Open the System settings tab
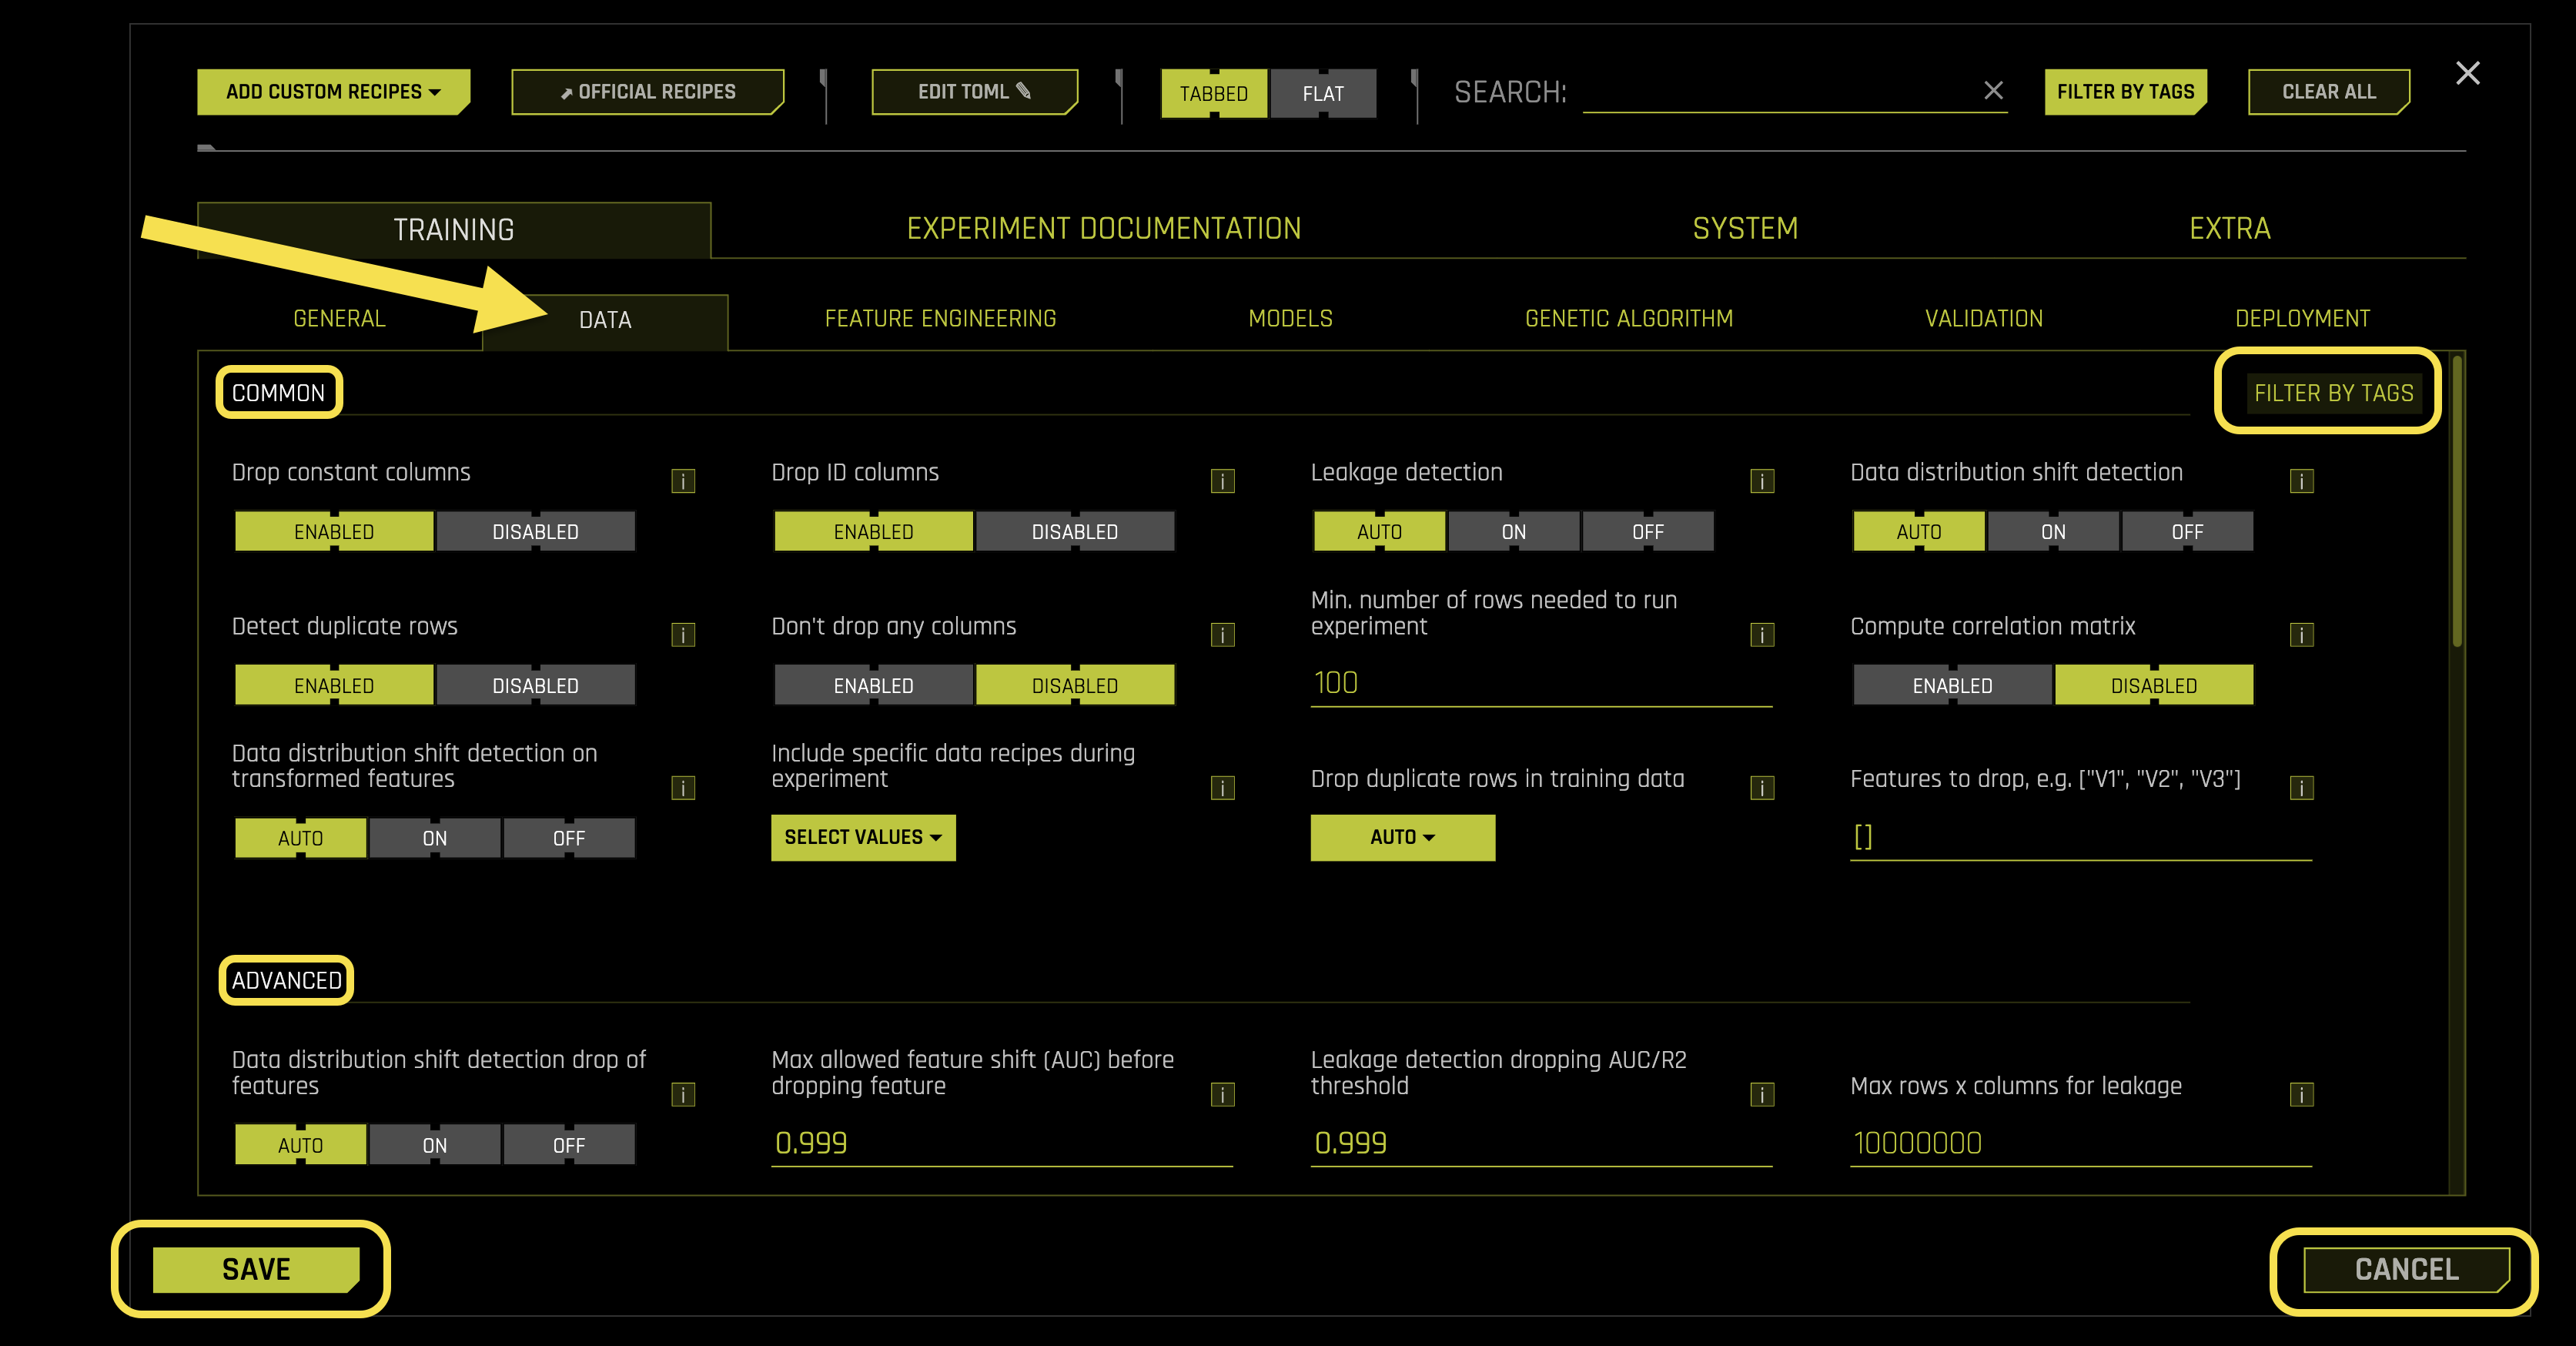2576x1346 pixels. (x=1745, y=228)
